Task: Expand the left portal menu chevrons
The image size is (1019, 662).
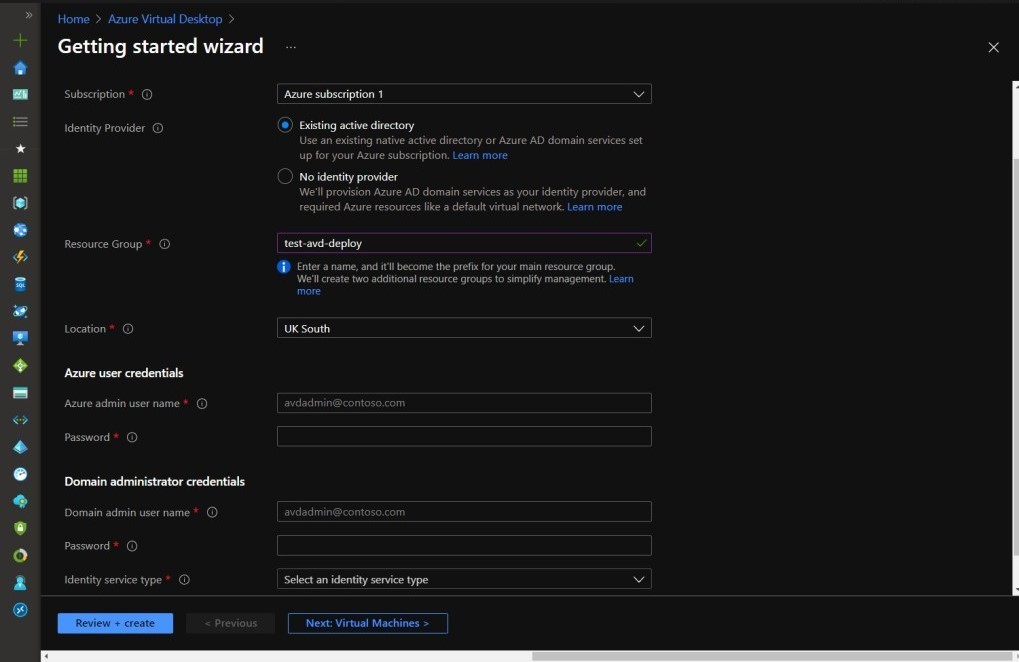Action: pyautogui.click(x=29, y=14)
